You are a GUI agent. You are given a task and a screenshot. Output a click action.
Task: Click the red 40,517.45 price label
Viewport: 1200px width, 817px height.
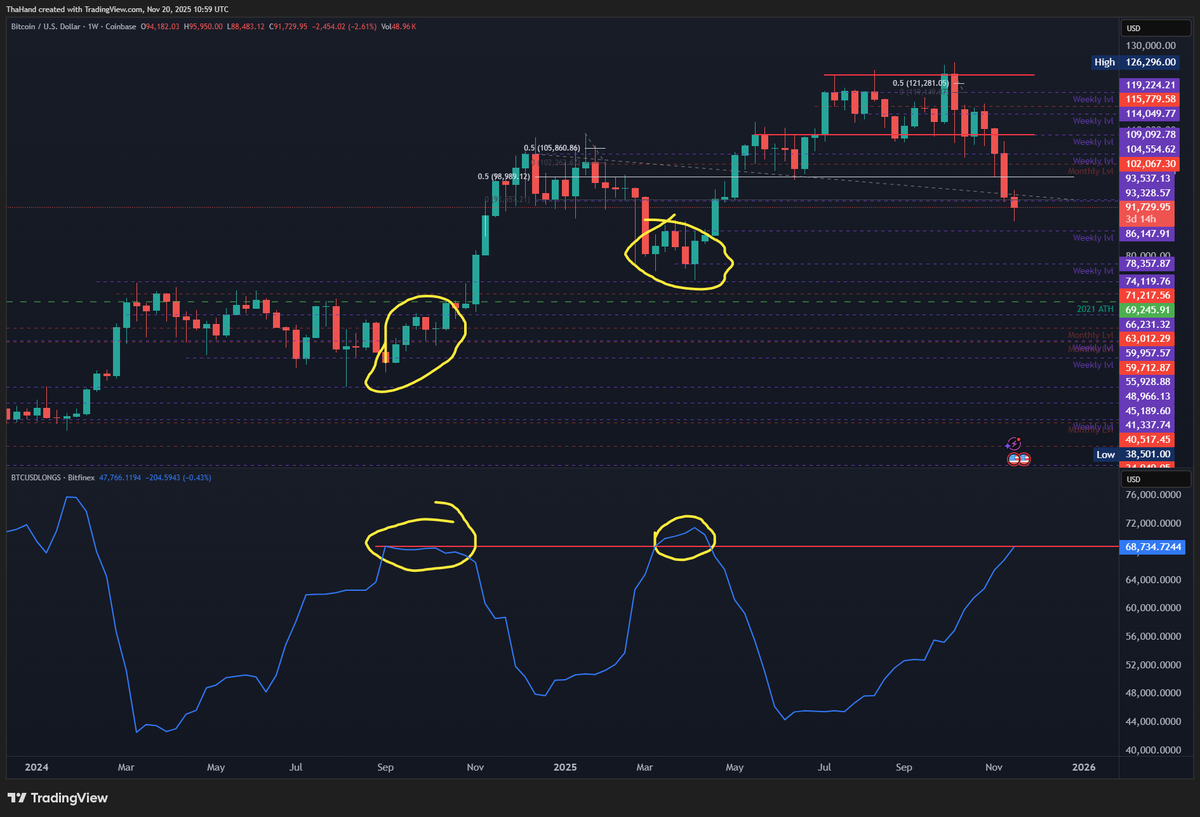click(1148, 439)
